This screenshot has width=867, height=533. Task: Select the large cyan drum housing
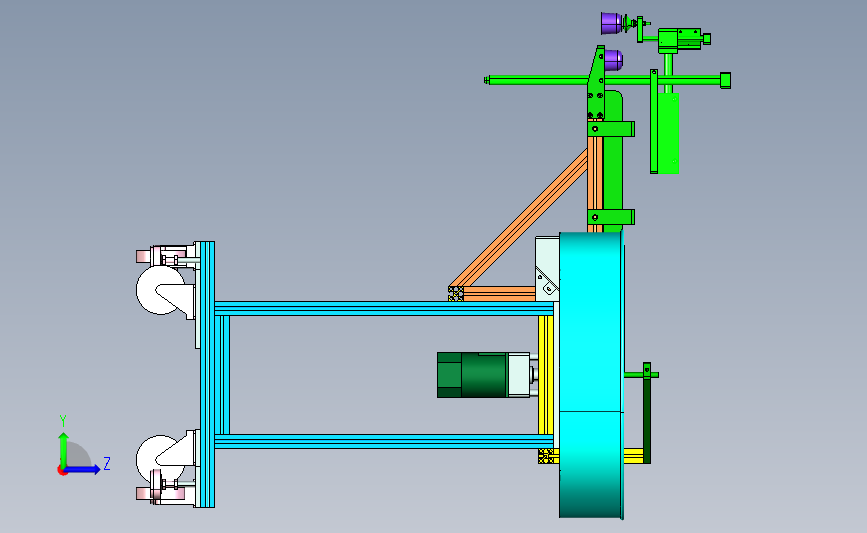tap(591, 375)
